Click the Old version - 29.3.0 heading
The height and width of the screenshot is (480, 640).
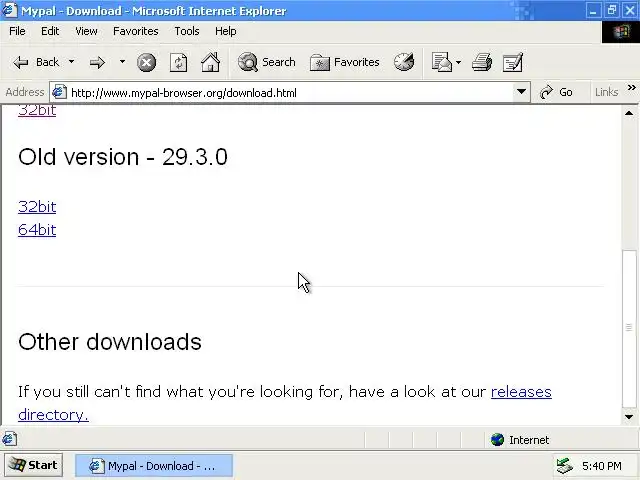coord(123,157)
